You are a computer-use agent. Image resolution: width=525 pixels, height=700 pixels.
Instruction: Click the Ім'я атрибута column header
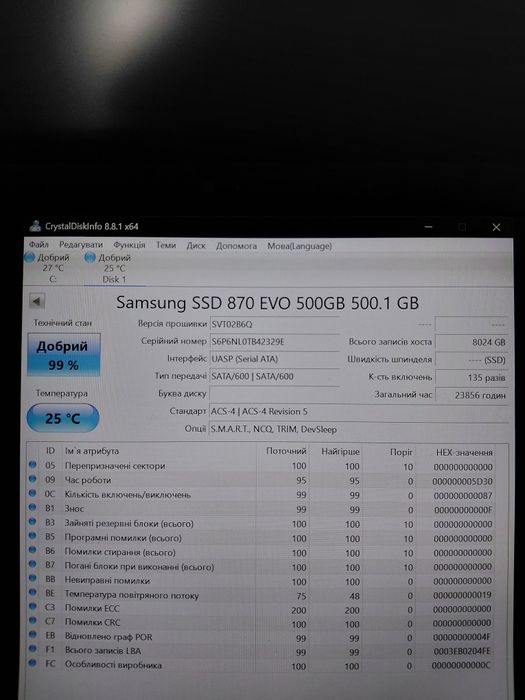click(x=92, y=451)
